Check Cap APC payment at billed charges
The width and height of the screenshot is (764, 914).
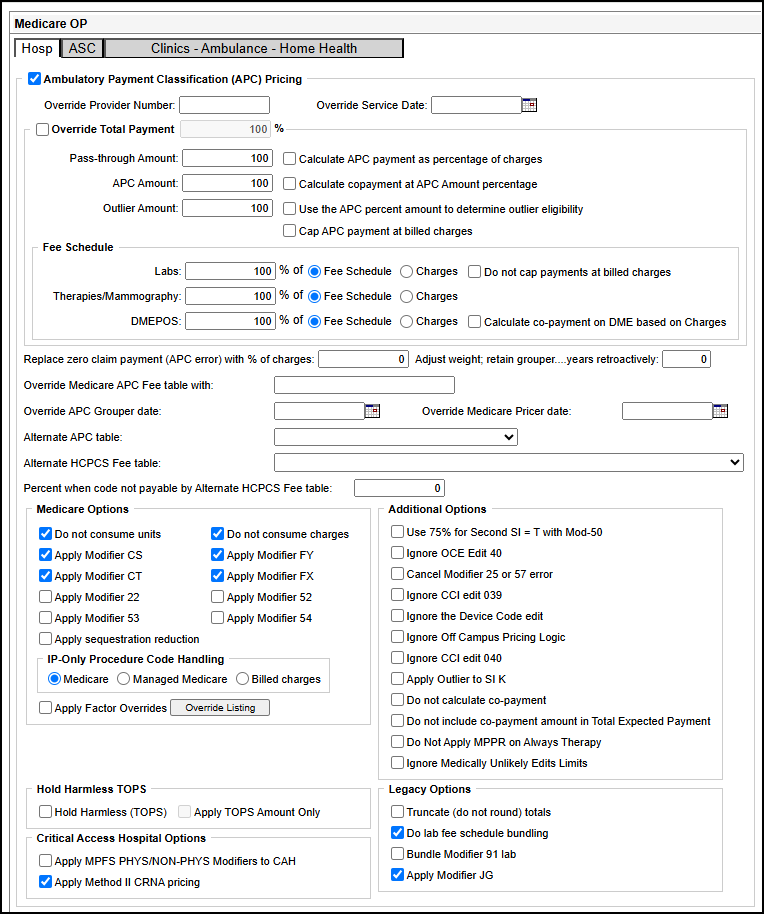pyautogui.click(x=290, y=231)
